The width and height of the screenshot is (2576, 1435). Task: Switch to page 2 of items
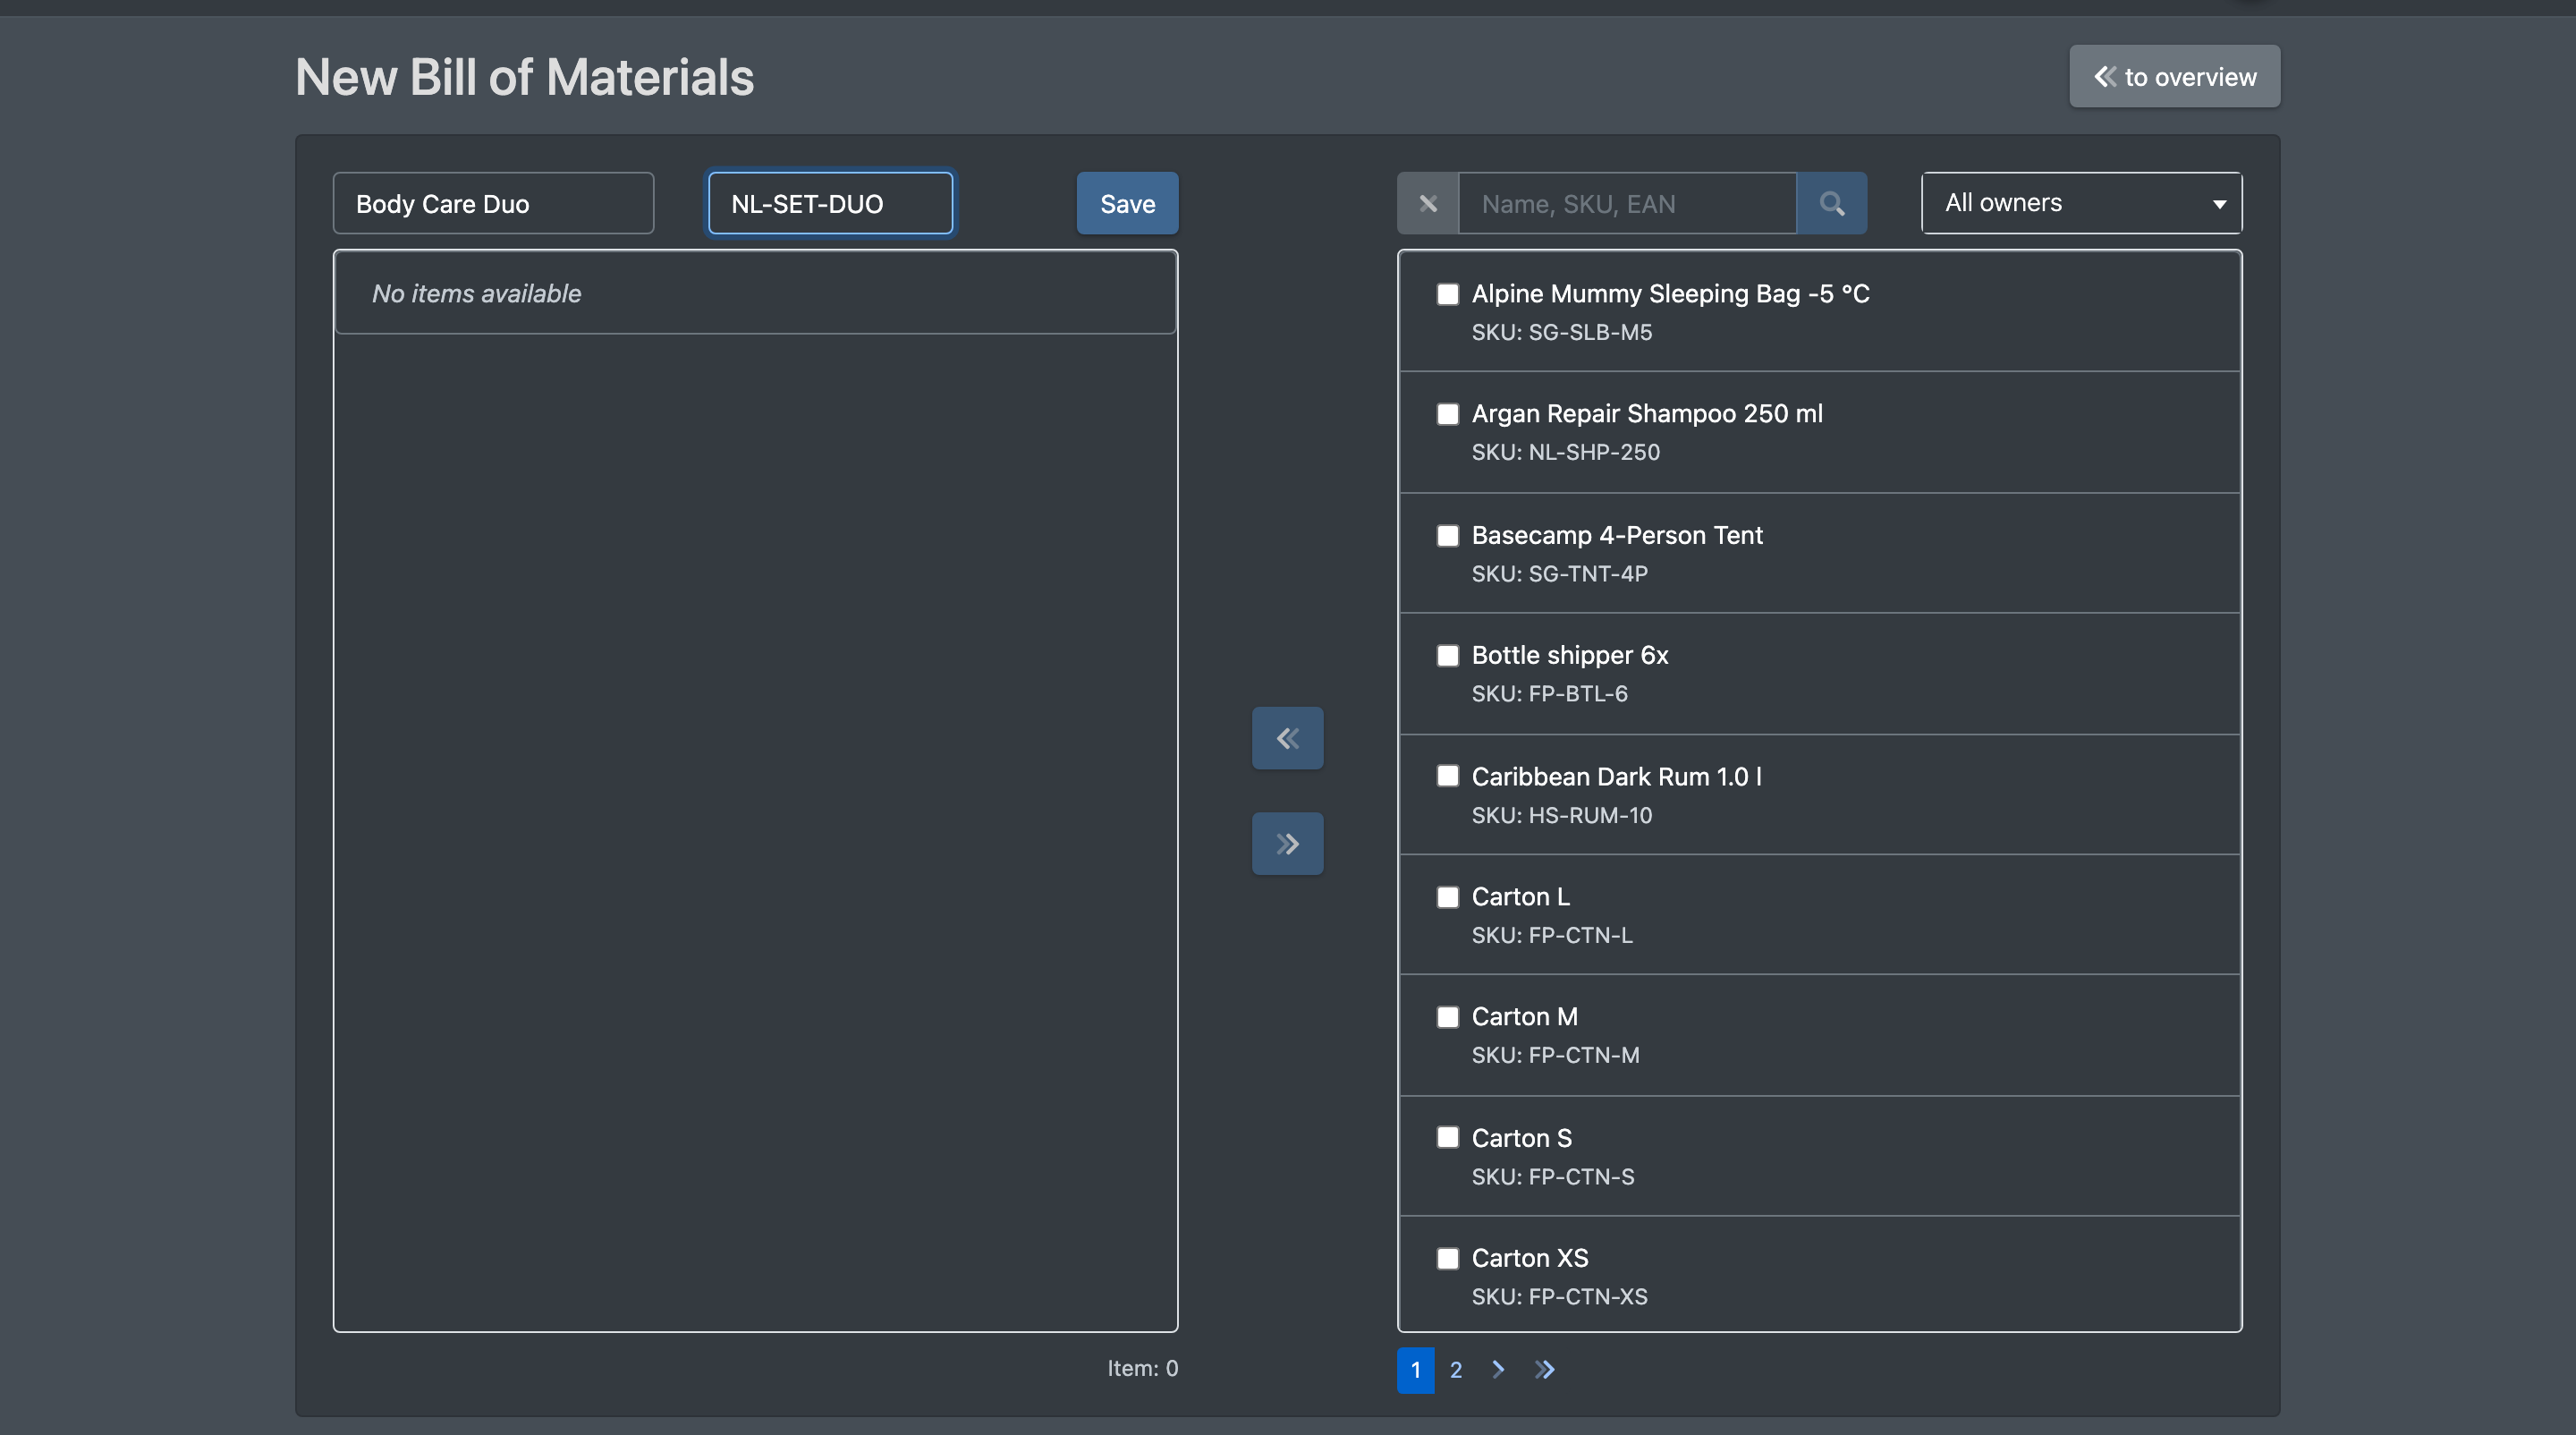1456,1369
